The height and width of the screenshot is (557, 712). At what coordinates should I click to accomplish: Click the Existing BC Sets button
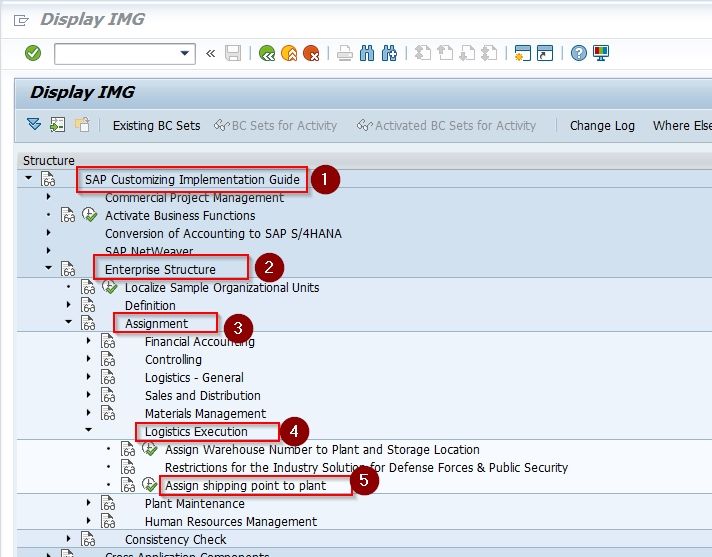coord(156,125)
